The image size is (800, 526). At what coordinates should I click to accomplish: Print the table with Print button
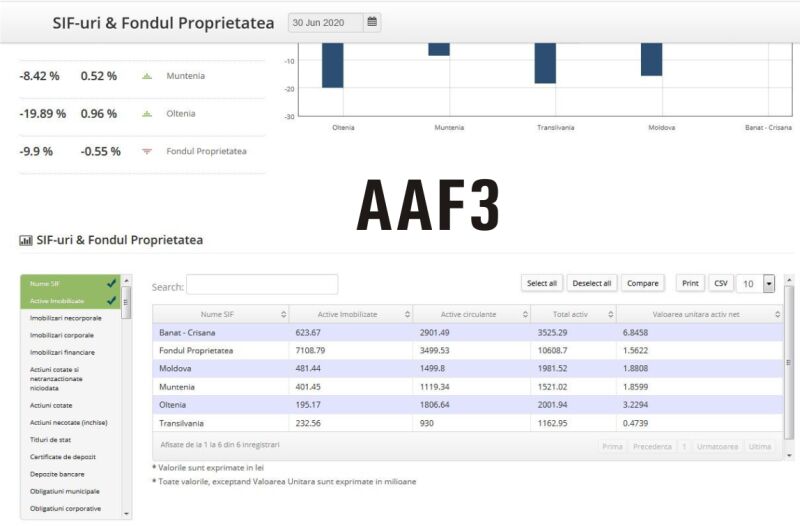[x=690, y=283]
